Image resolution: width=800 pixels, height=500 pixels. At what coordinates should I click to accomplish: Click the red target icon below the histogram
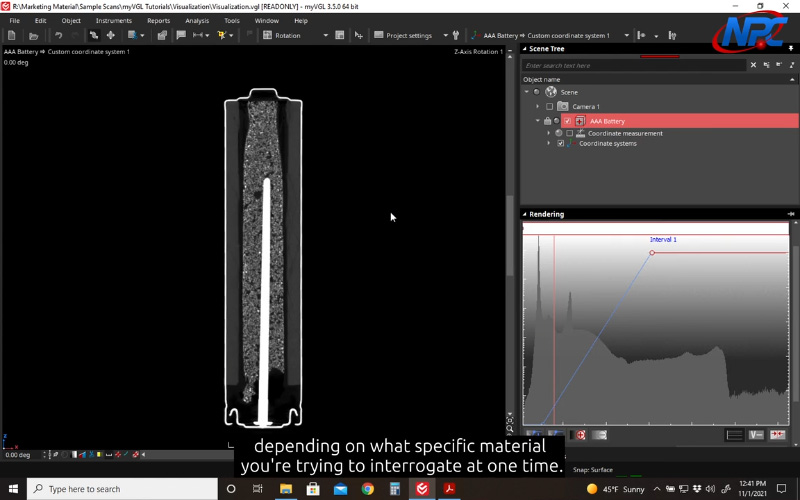tap(581, 435)
